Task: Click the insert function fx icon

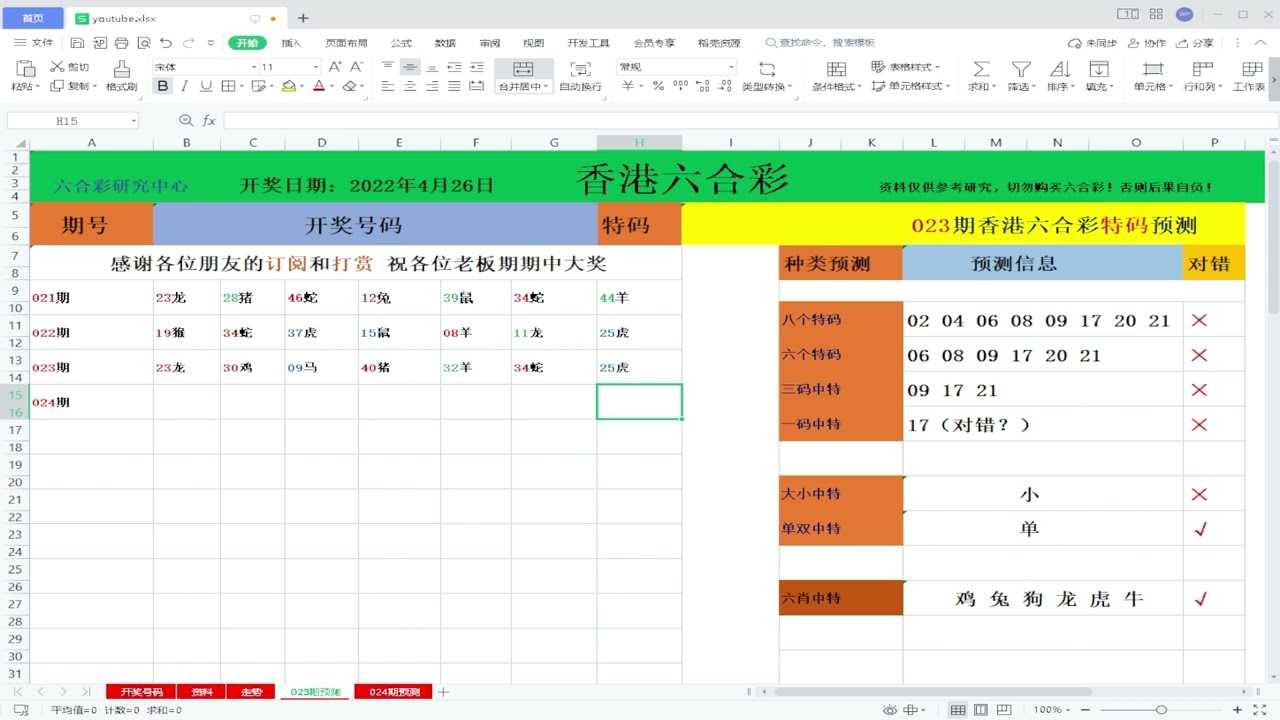Action: 209,120
